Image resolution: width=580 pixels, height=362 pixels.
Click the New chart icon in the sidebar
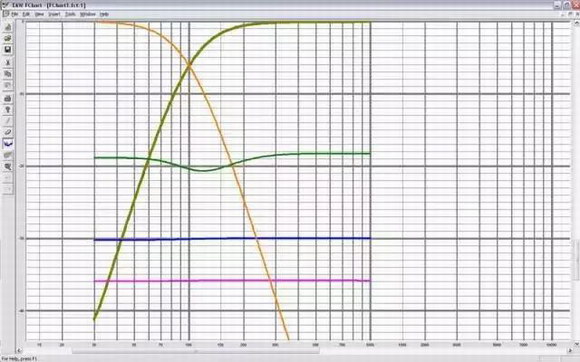coord(8,27)
